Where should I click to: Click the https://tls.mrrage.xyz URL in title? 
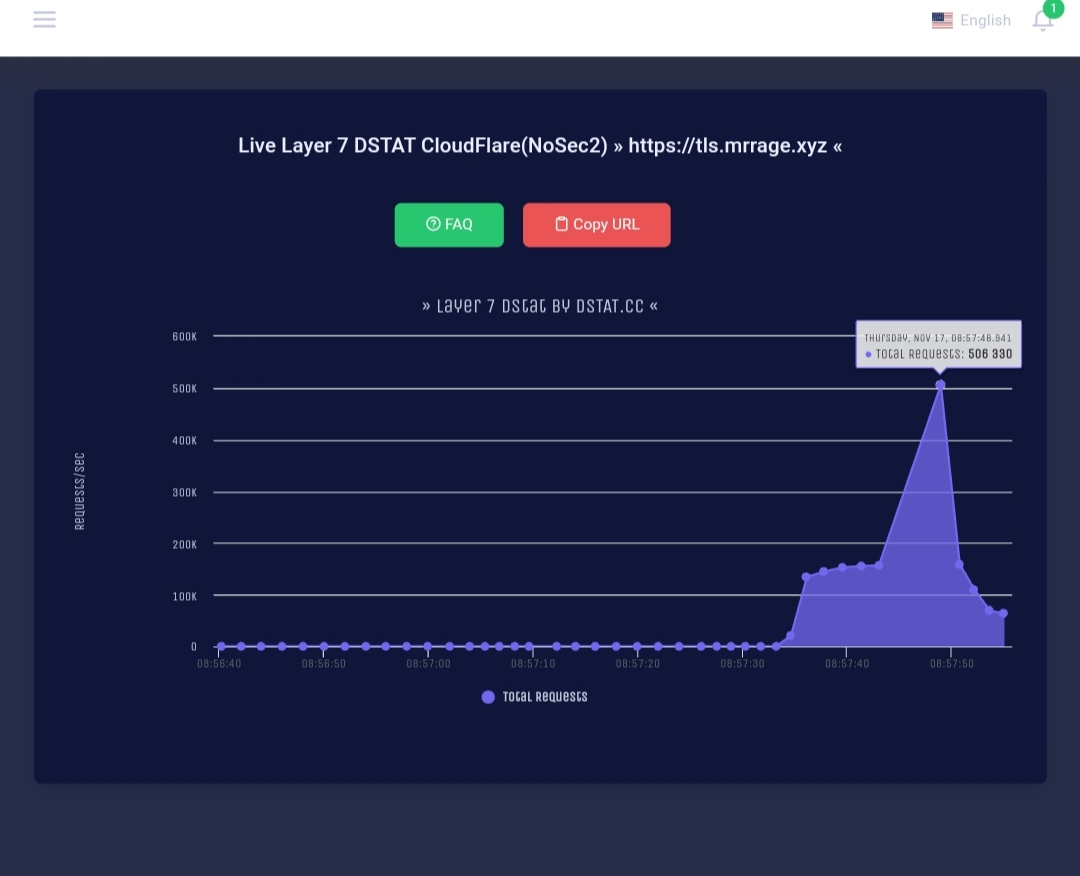pos(727,146)
